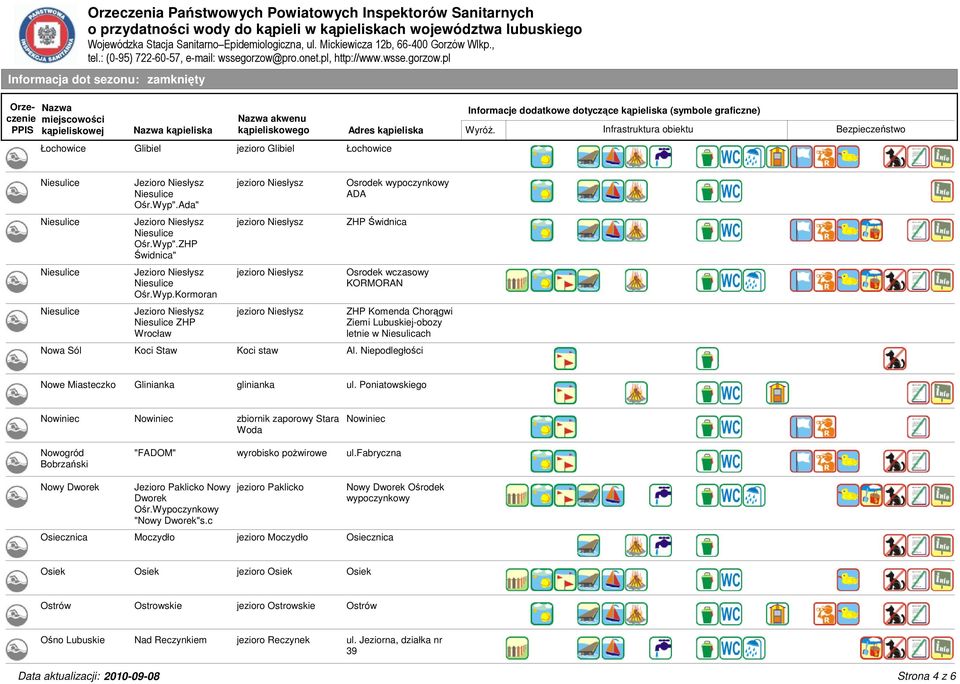Click the campfire icon in ZHP Świdnica row
The height and width of the screenshot is (684, 960).
point(636,230)
